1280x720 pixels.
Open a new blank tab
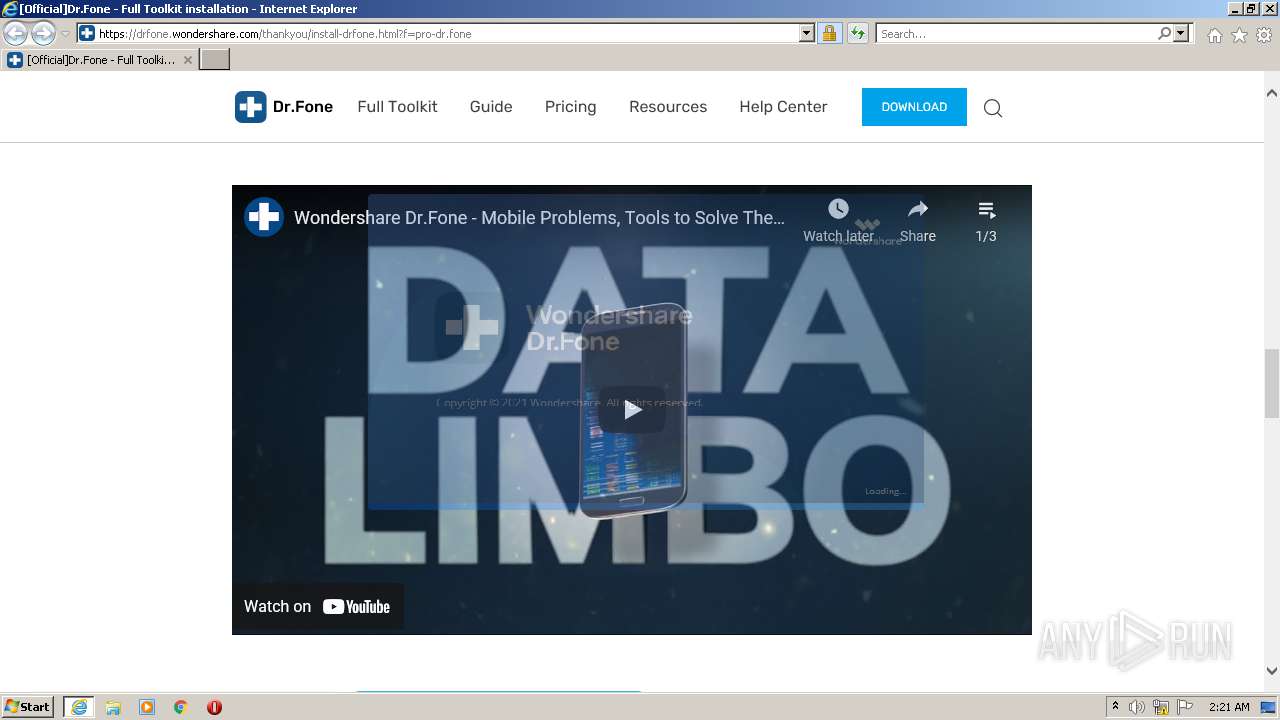point(215,60)
